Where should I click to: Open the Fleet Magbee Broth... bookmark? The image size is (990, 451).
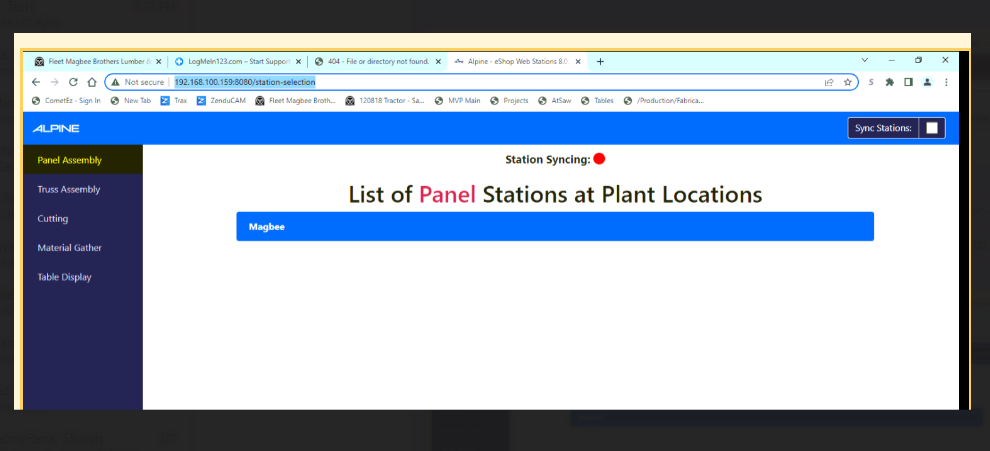pos(295,100)
